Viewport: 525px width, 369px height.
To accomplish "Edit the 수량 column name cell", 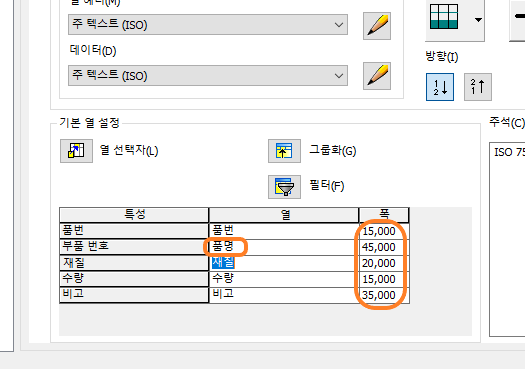I will (x=284, y=279).
